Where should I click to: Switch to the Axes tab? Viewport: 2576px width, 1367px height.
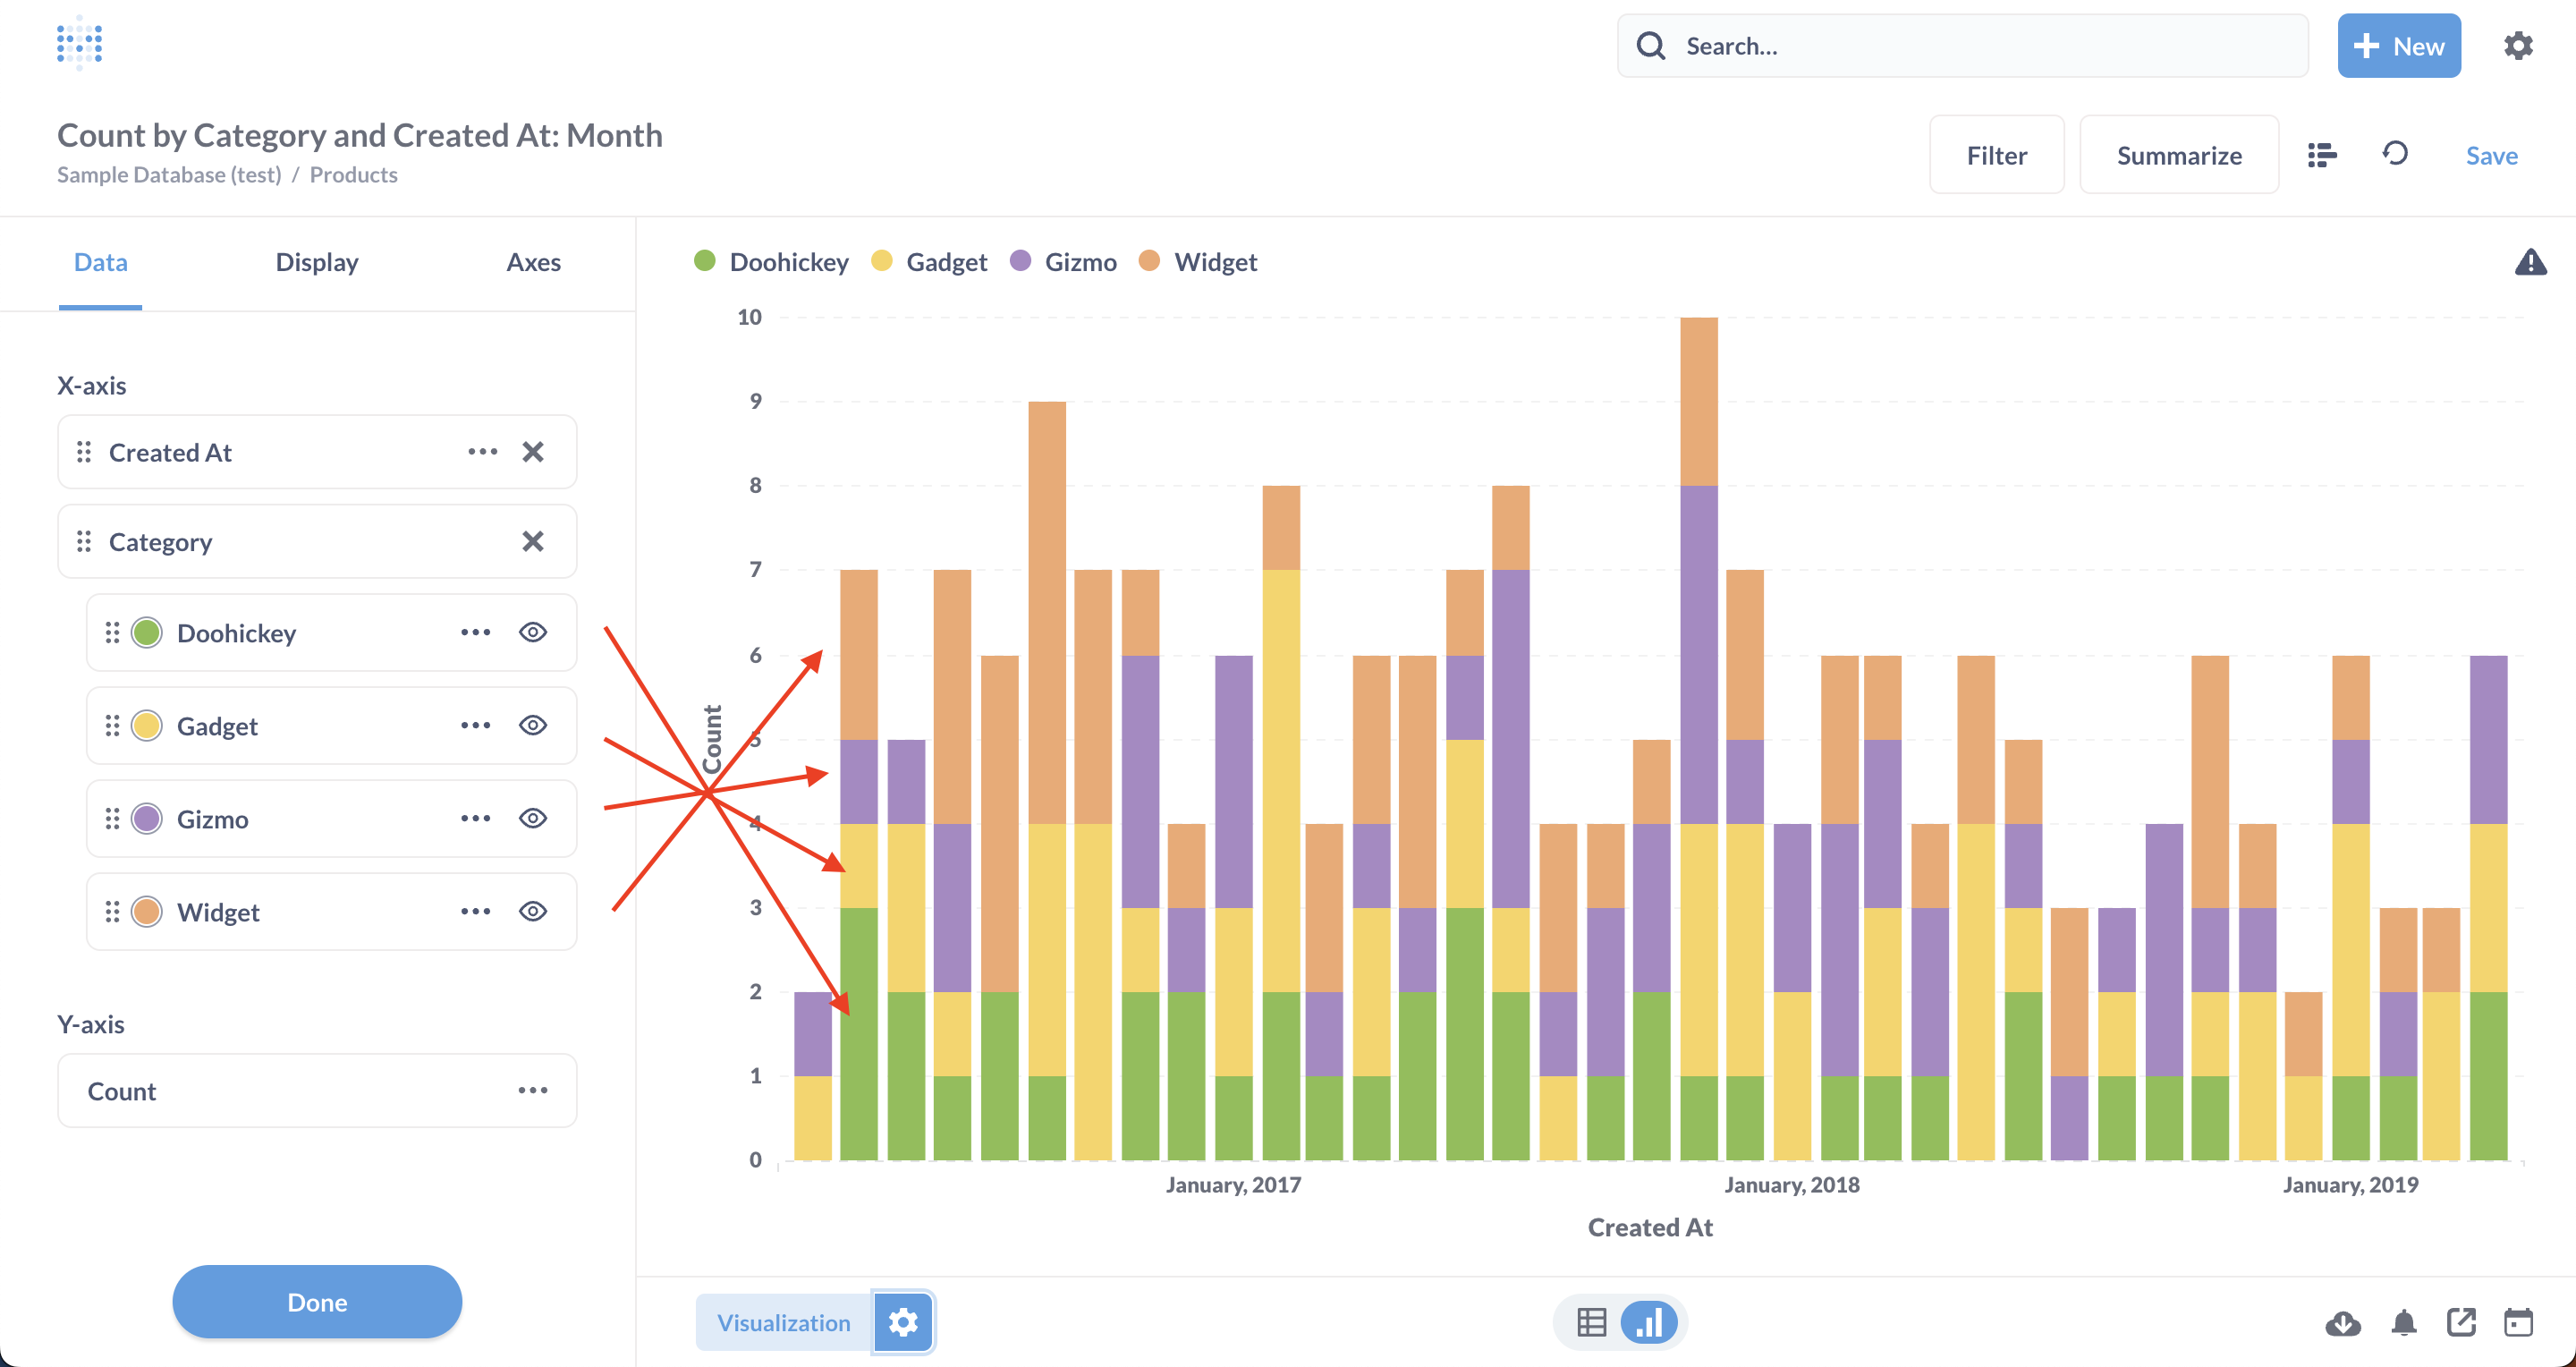[x=533, y=262]
